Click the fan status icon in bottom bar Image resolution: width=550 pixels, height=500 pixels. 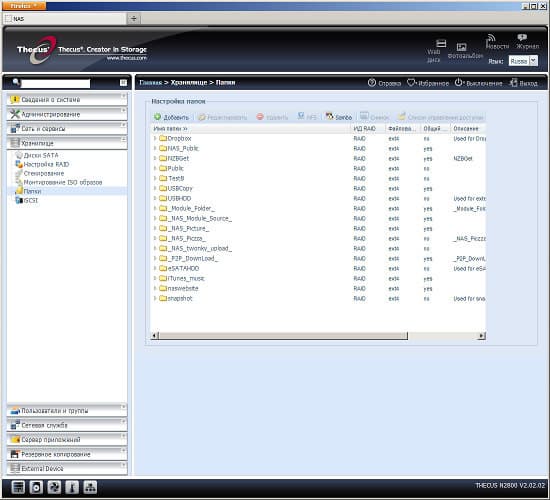[x=54, y=487]
